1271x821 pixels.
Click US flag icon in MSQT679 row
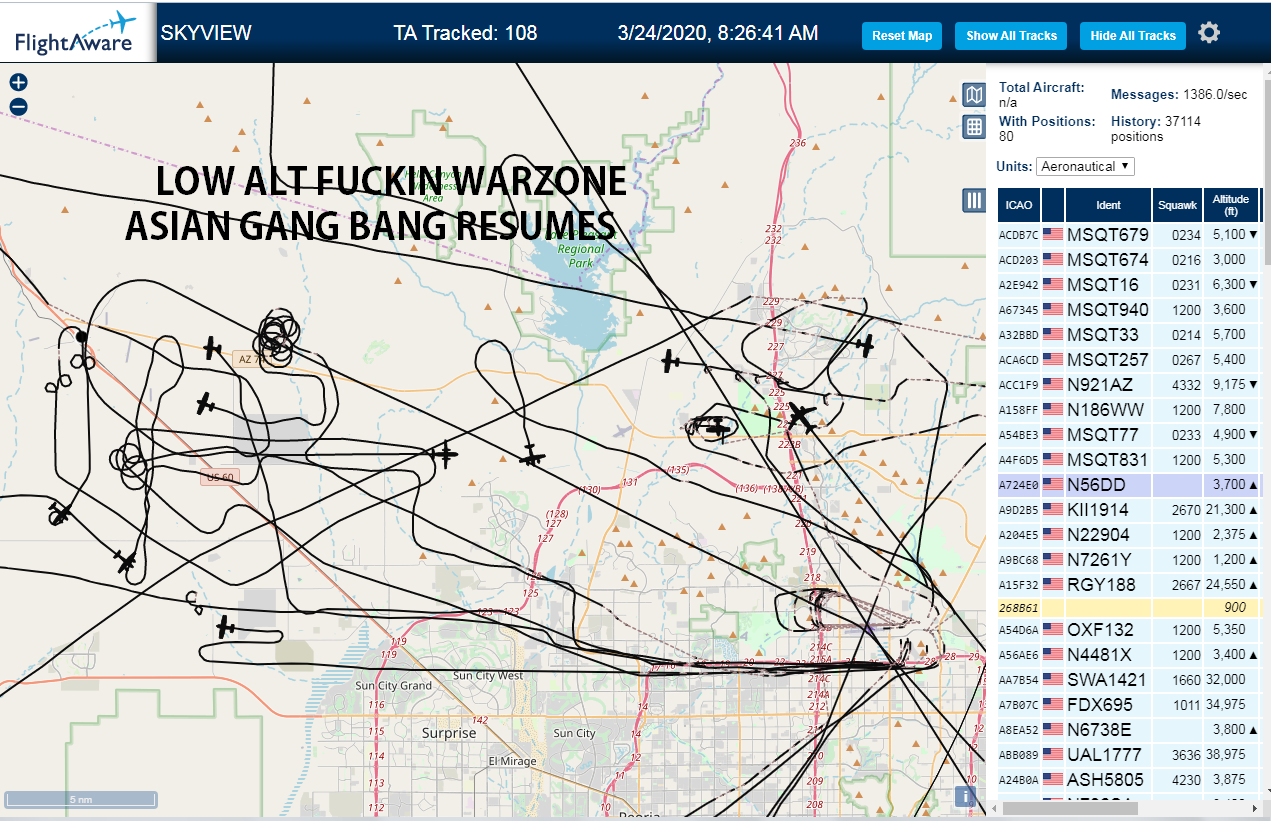[x=1053, y=234]
